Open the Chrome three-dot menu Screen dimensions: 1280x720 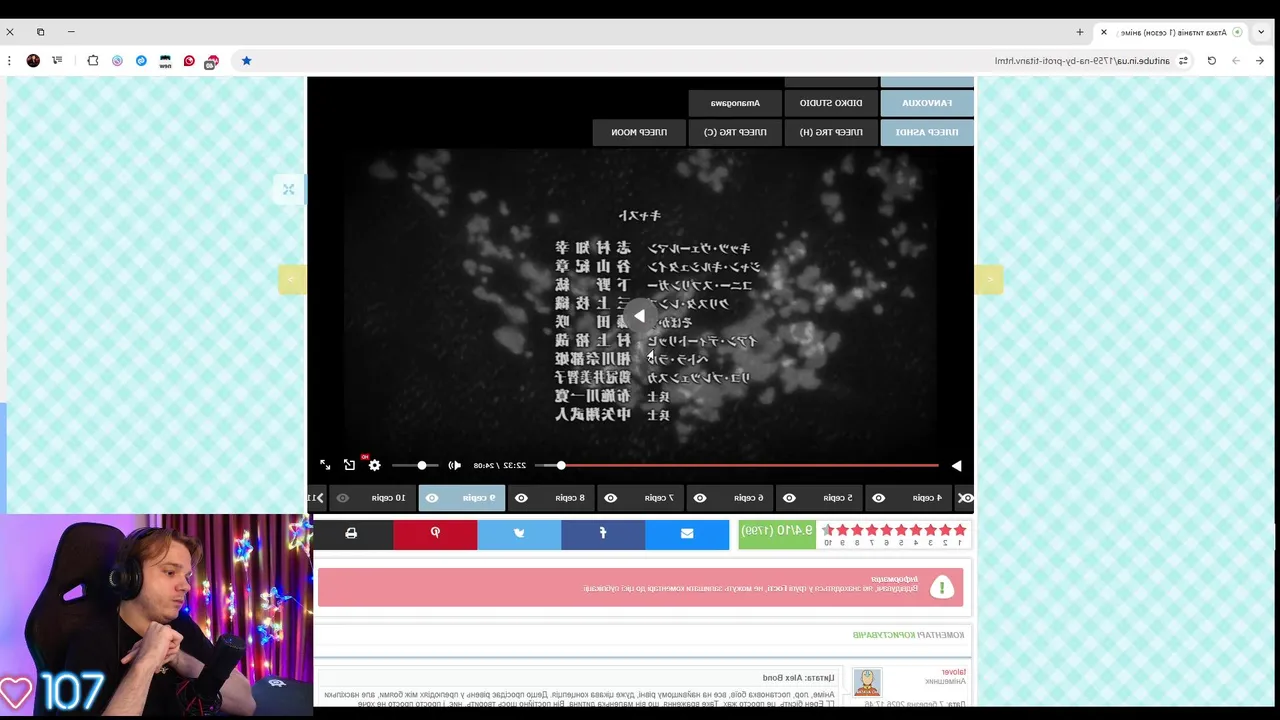tap(9, 61)
